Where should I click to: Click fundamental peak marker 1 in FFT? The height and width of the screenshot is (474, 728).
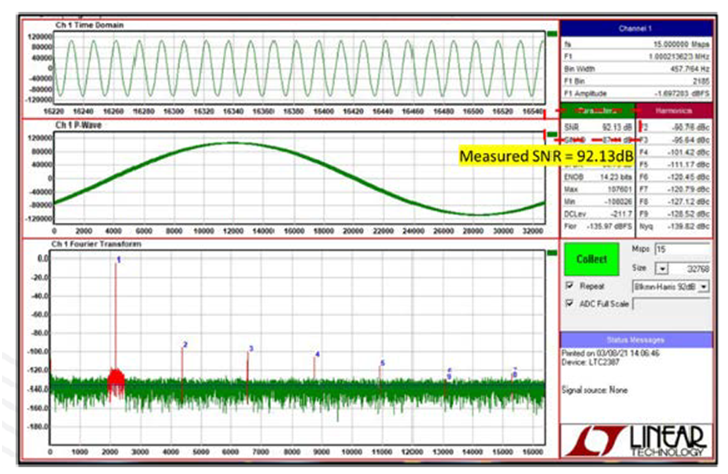tap(118, 260)
